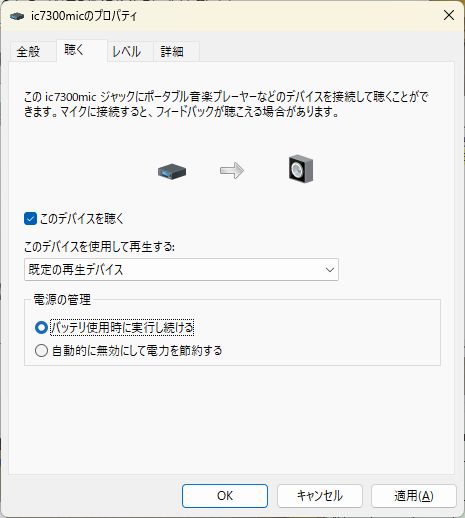Screen dimensions: 465x518
Task: Click the このデバイスを聴く label text
Action: point(82,219)
